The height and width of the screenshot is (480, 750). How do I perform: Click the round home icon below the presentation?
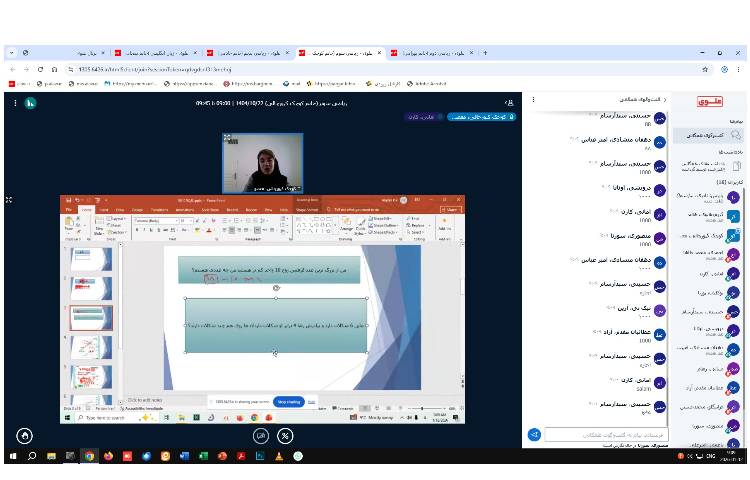24,435
